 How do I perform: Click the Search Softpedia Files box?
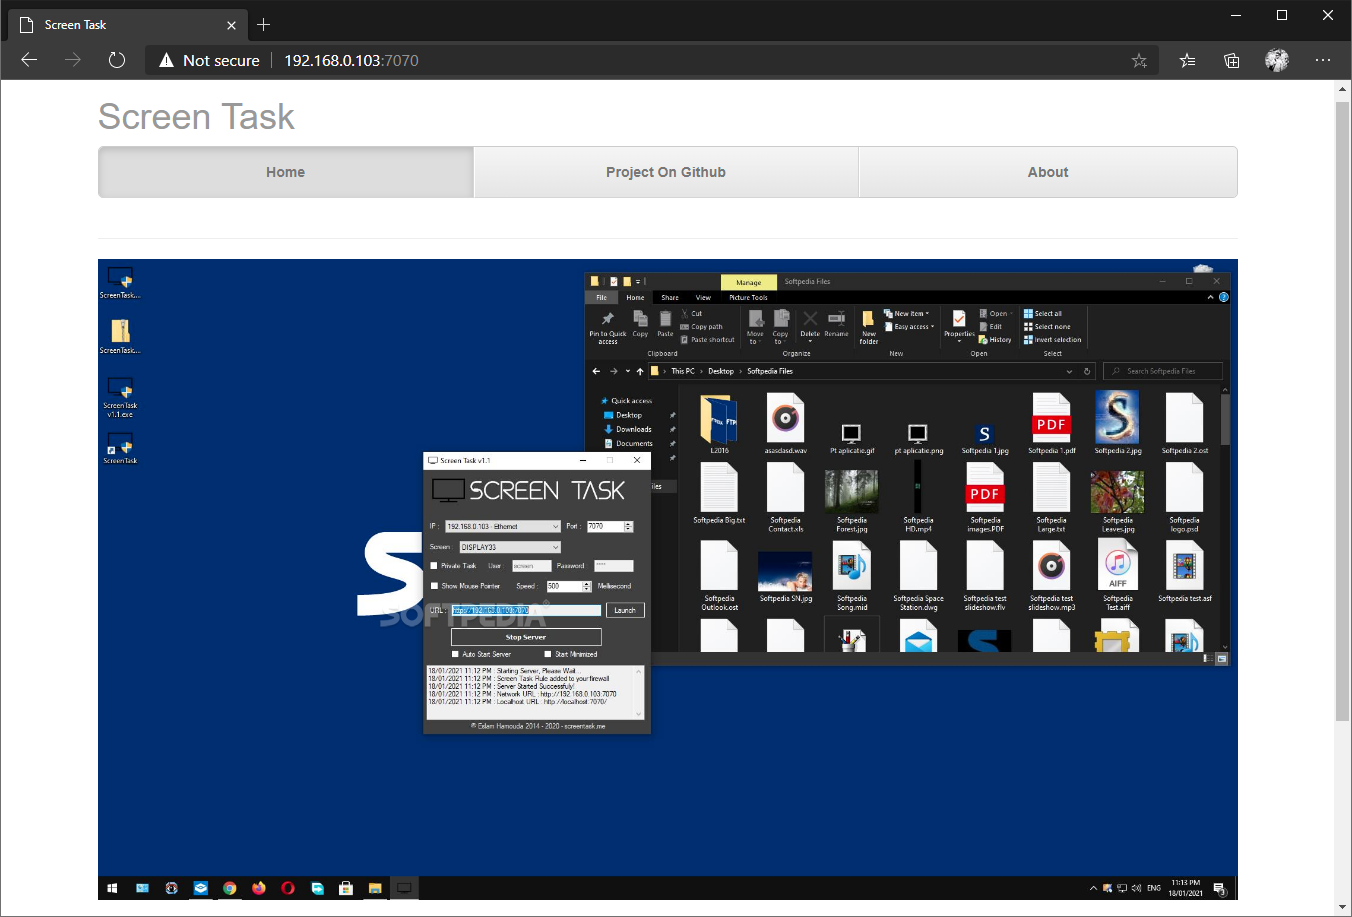point(1163,371)
